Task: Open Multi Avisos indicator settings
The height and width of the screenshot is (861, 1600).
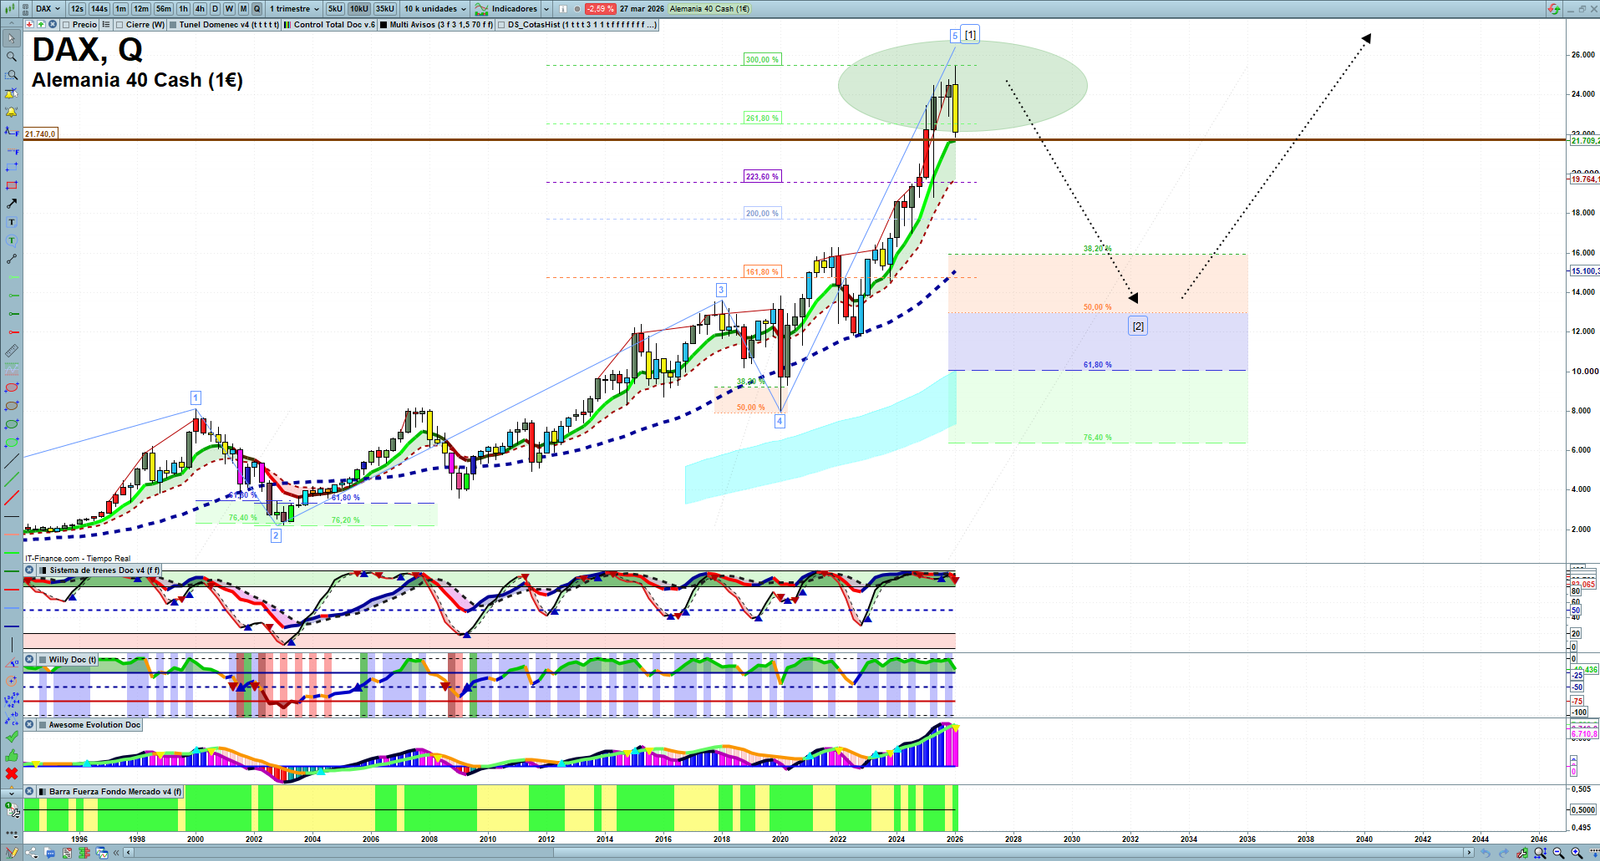Action: click(x=441, y=25)
